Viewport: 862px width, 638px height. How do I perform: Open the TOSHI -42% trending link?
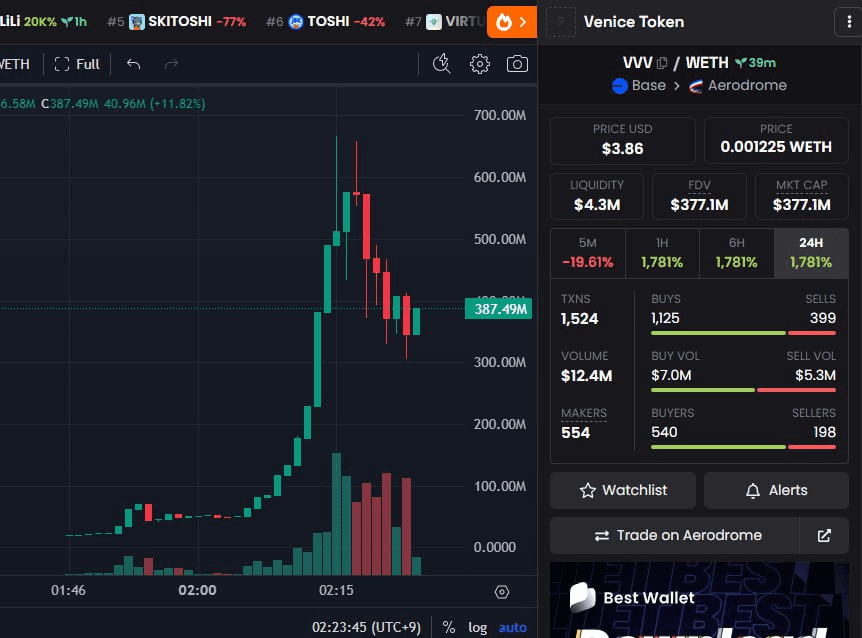click(x=325, y=22)
